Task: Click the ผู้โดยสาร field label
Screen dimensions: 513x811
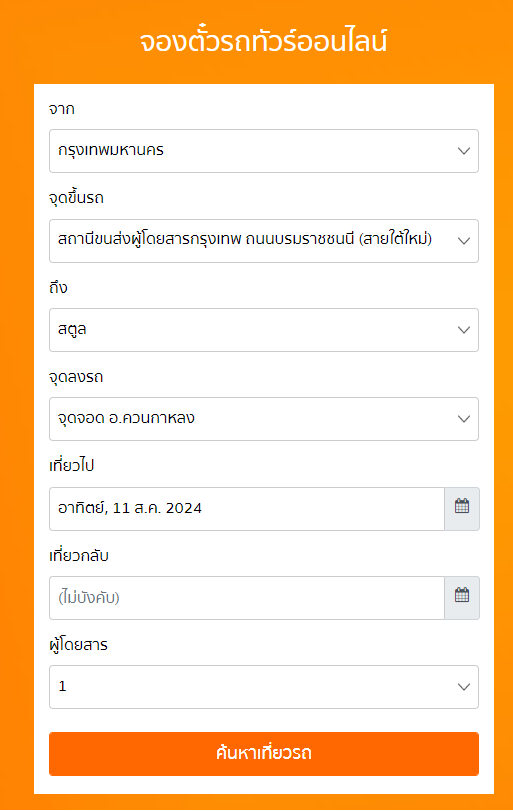Action: pos(78,644)
